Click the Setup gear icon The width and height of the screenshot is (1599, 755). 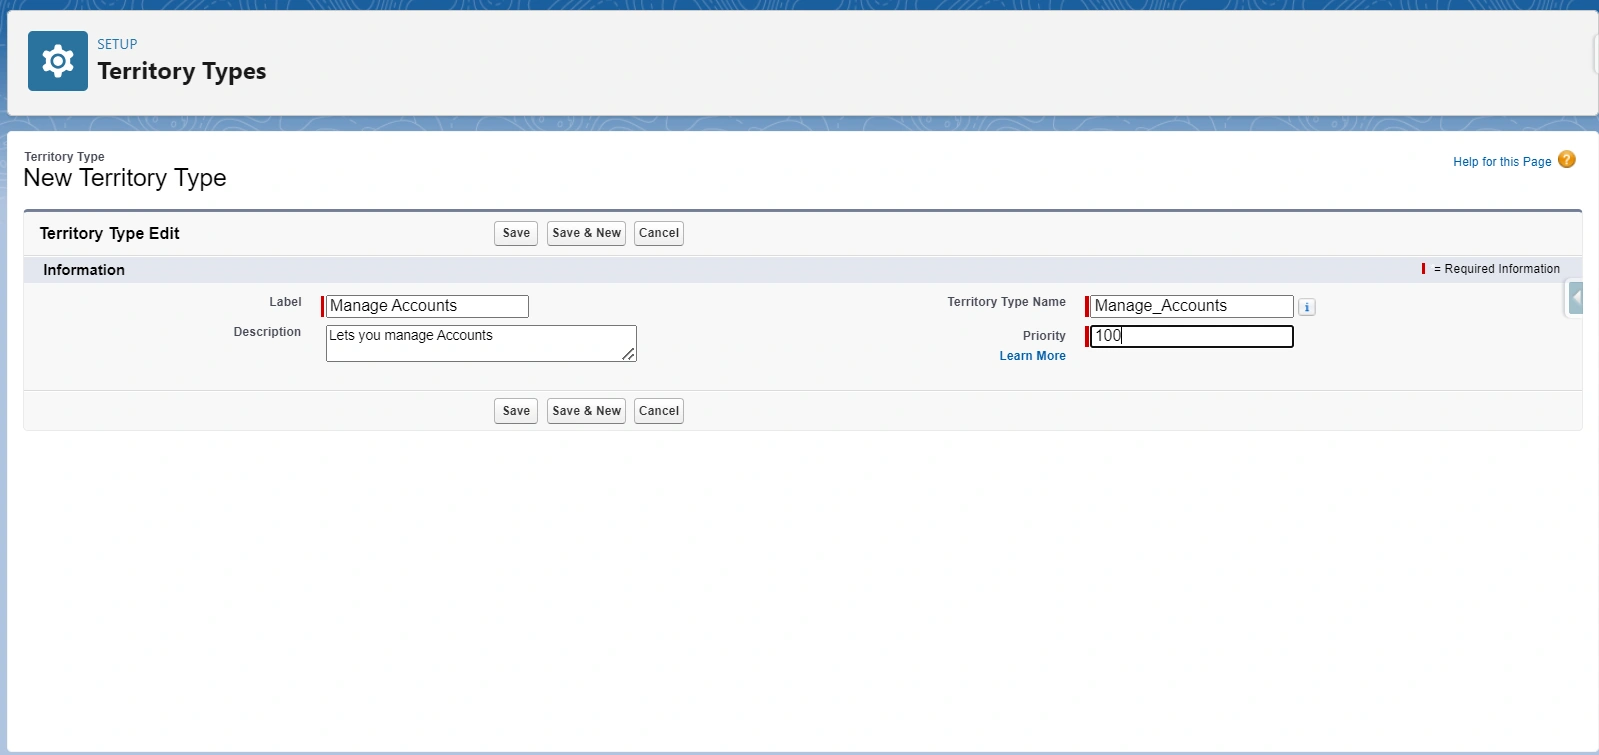point(58,61)
